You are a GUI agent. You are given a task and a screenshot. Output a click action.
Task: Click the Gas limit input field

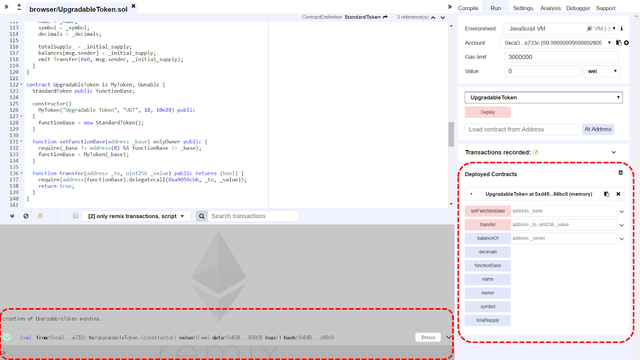pyautogui.click(x=561, y=57)
